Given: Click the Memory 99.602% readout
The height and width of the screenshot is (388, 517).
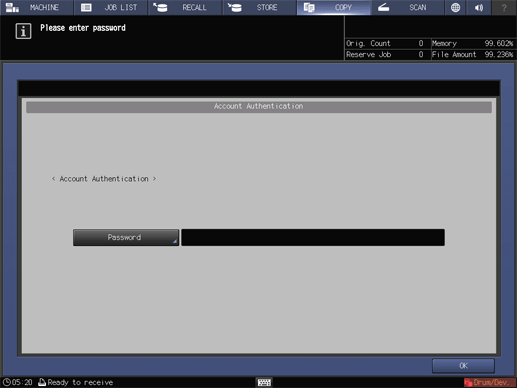Looking at the screenshot, I should point(472,43).
